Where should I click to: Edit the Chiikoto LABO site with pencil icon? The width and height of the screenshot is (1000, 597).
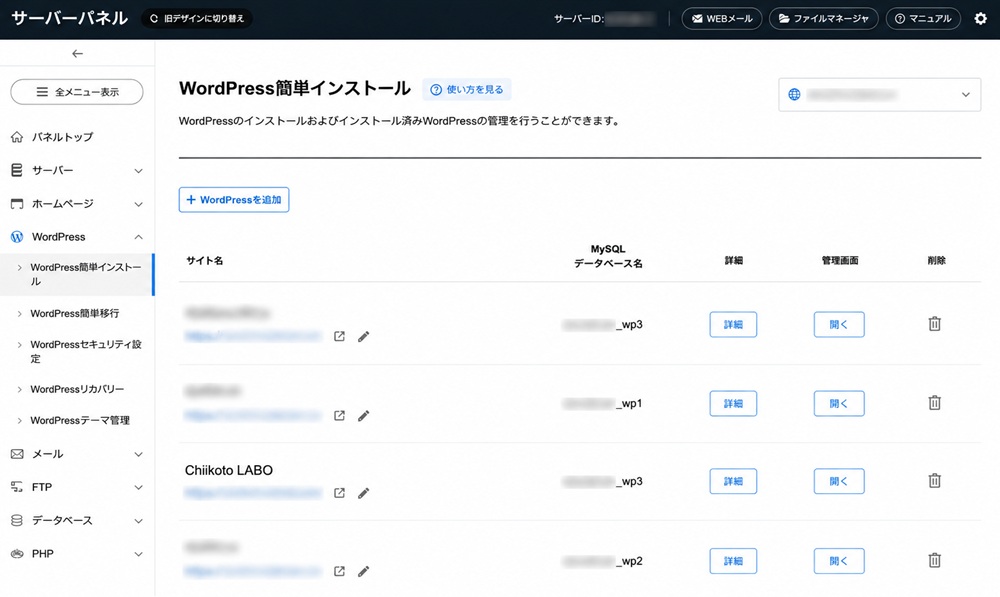[x=364, y=493]
